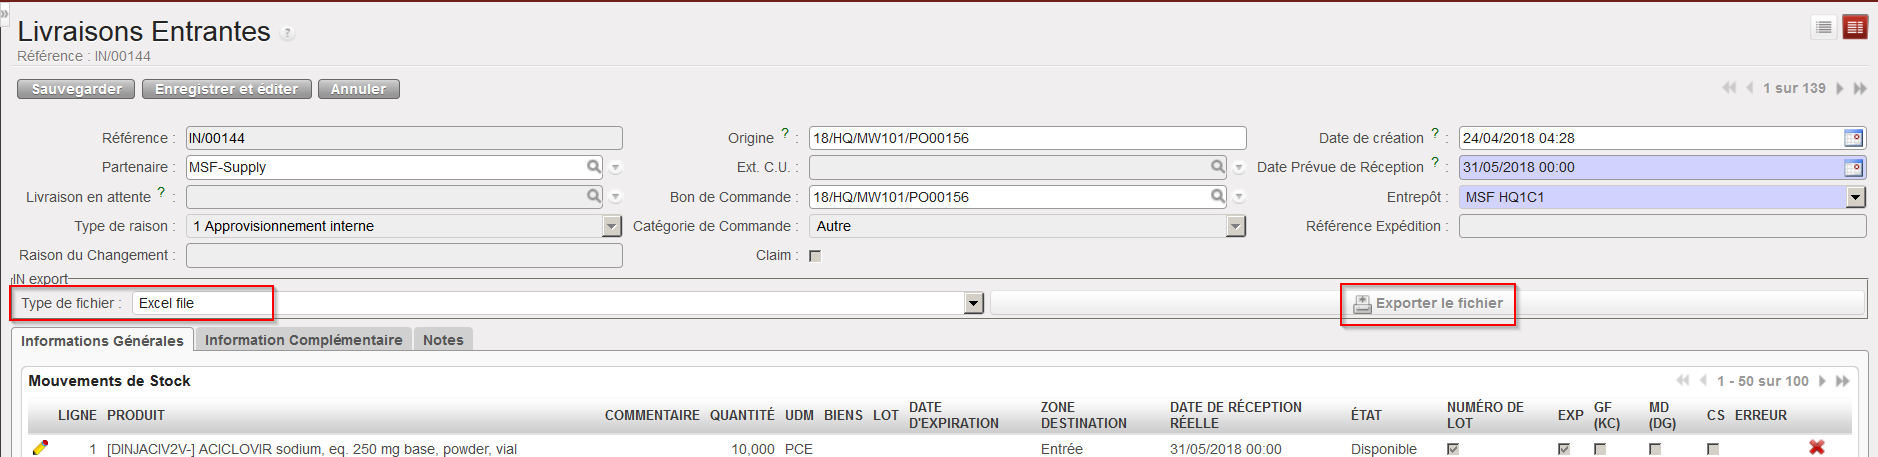Click Sauvegarder button
Screen dimensions: 1878x457
click(x=76, y=89)
